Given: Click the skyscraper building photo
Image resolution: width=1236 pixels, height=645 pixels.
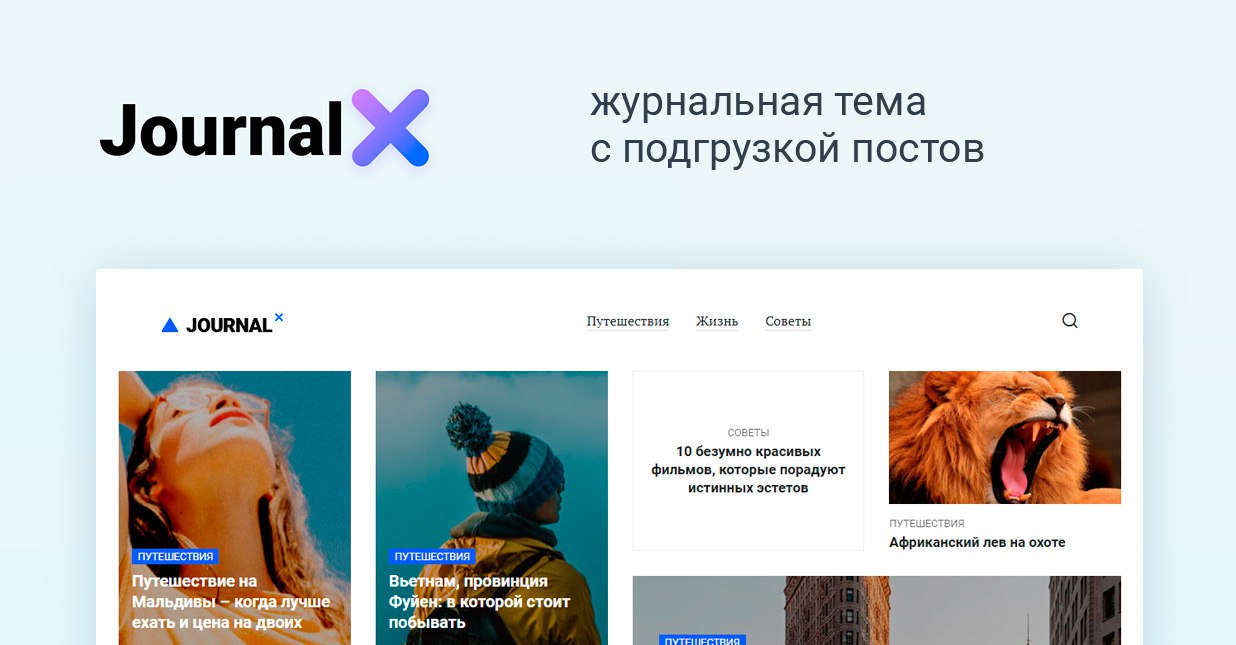Looking at the screenshot, I should [x=877, y=610].
